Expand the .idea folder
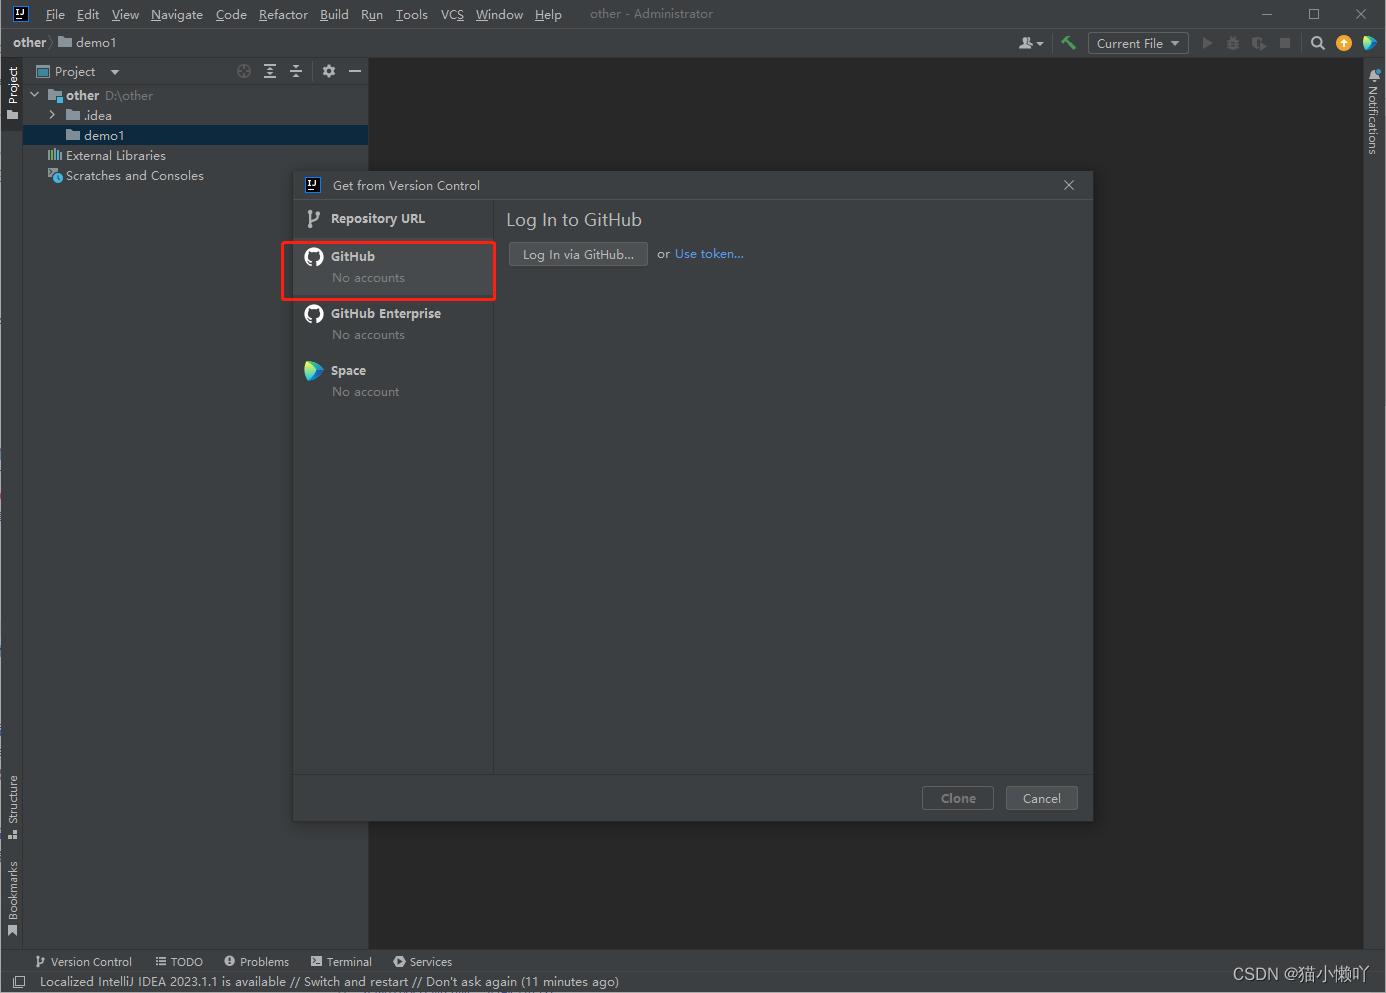Screen dimensions: 1386x993 (52, 115)
